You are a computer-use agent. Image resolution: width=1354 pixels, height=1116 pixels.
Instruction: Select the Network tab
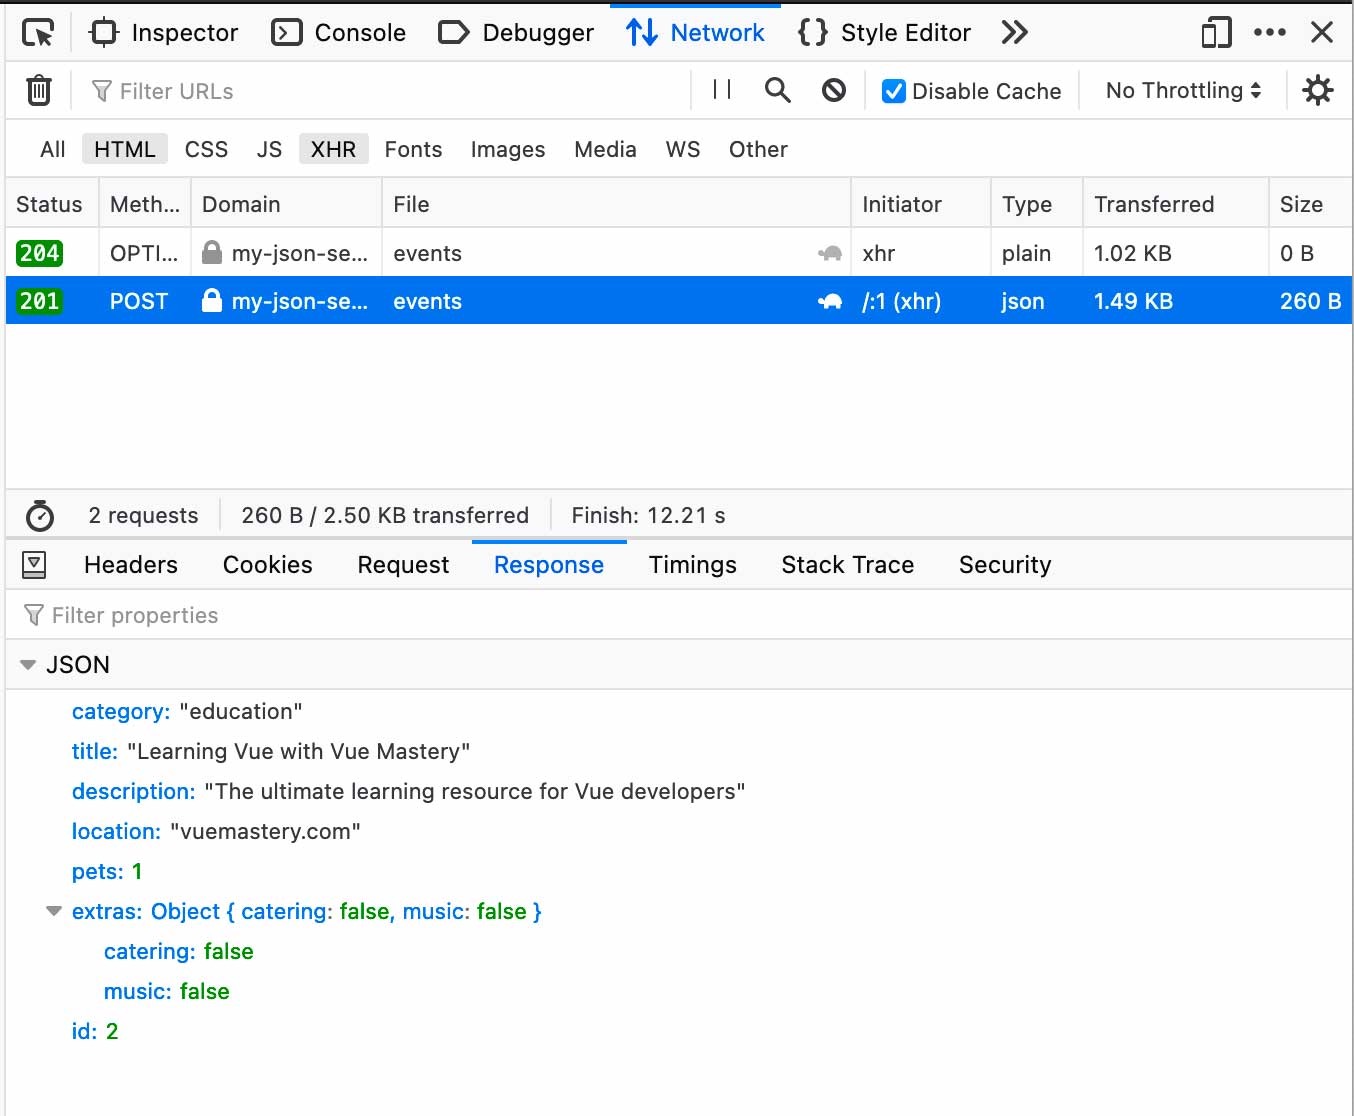(x=695, y=33)
